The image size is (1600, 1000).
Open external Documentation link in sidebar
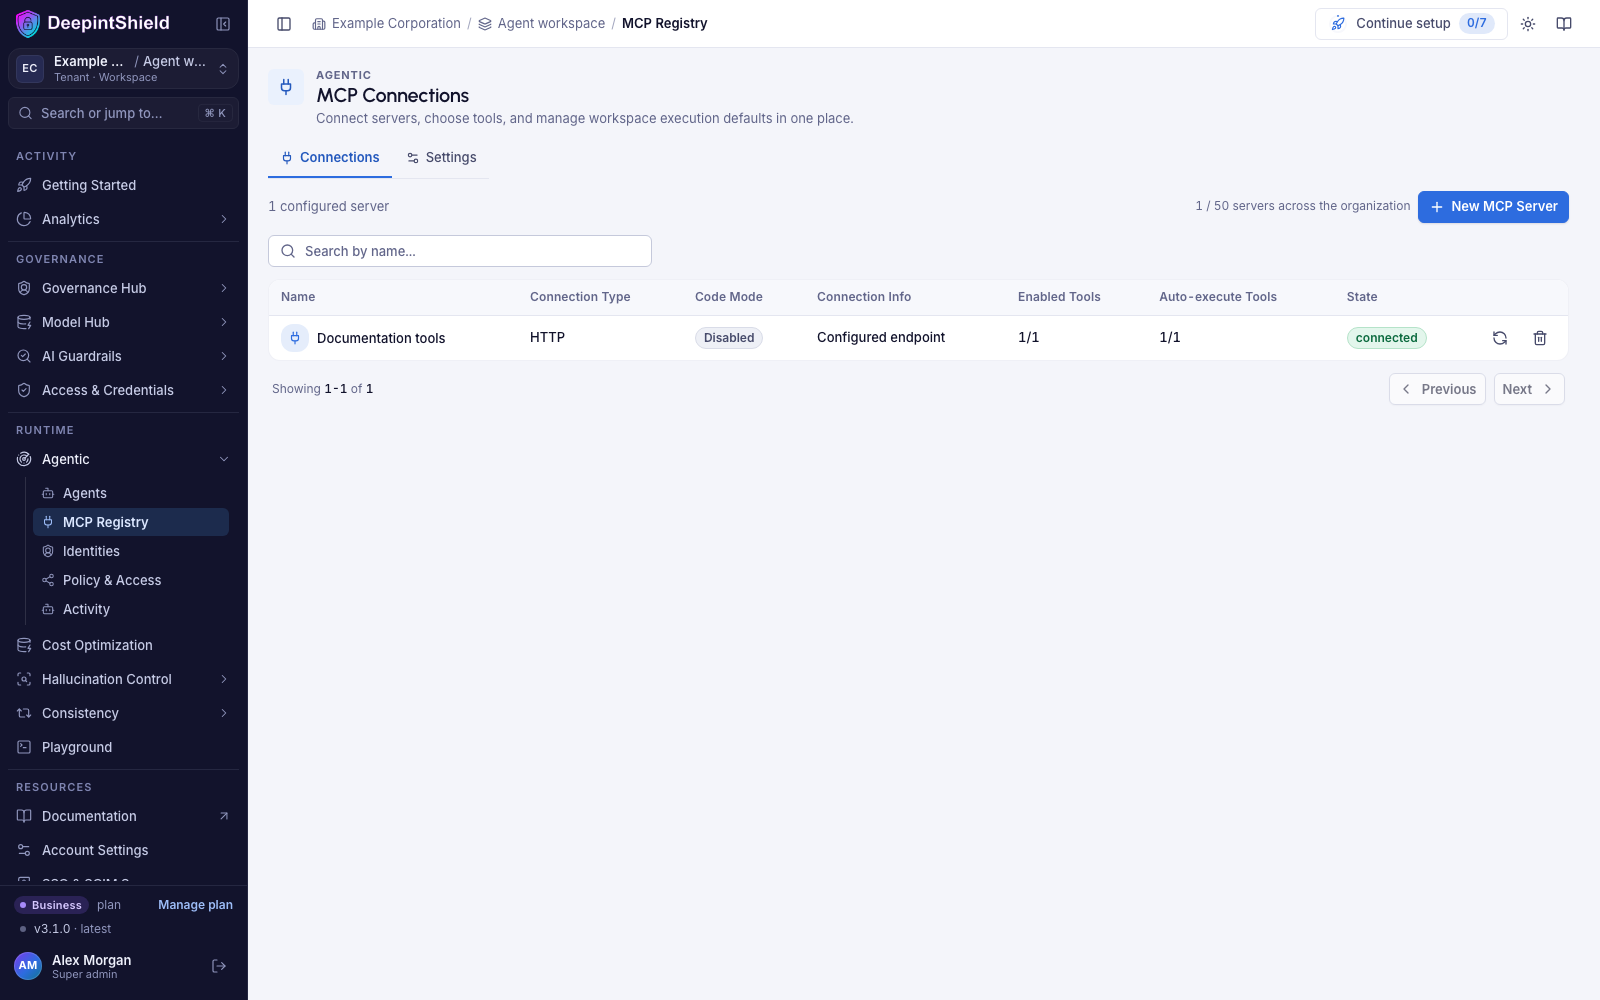124,816
